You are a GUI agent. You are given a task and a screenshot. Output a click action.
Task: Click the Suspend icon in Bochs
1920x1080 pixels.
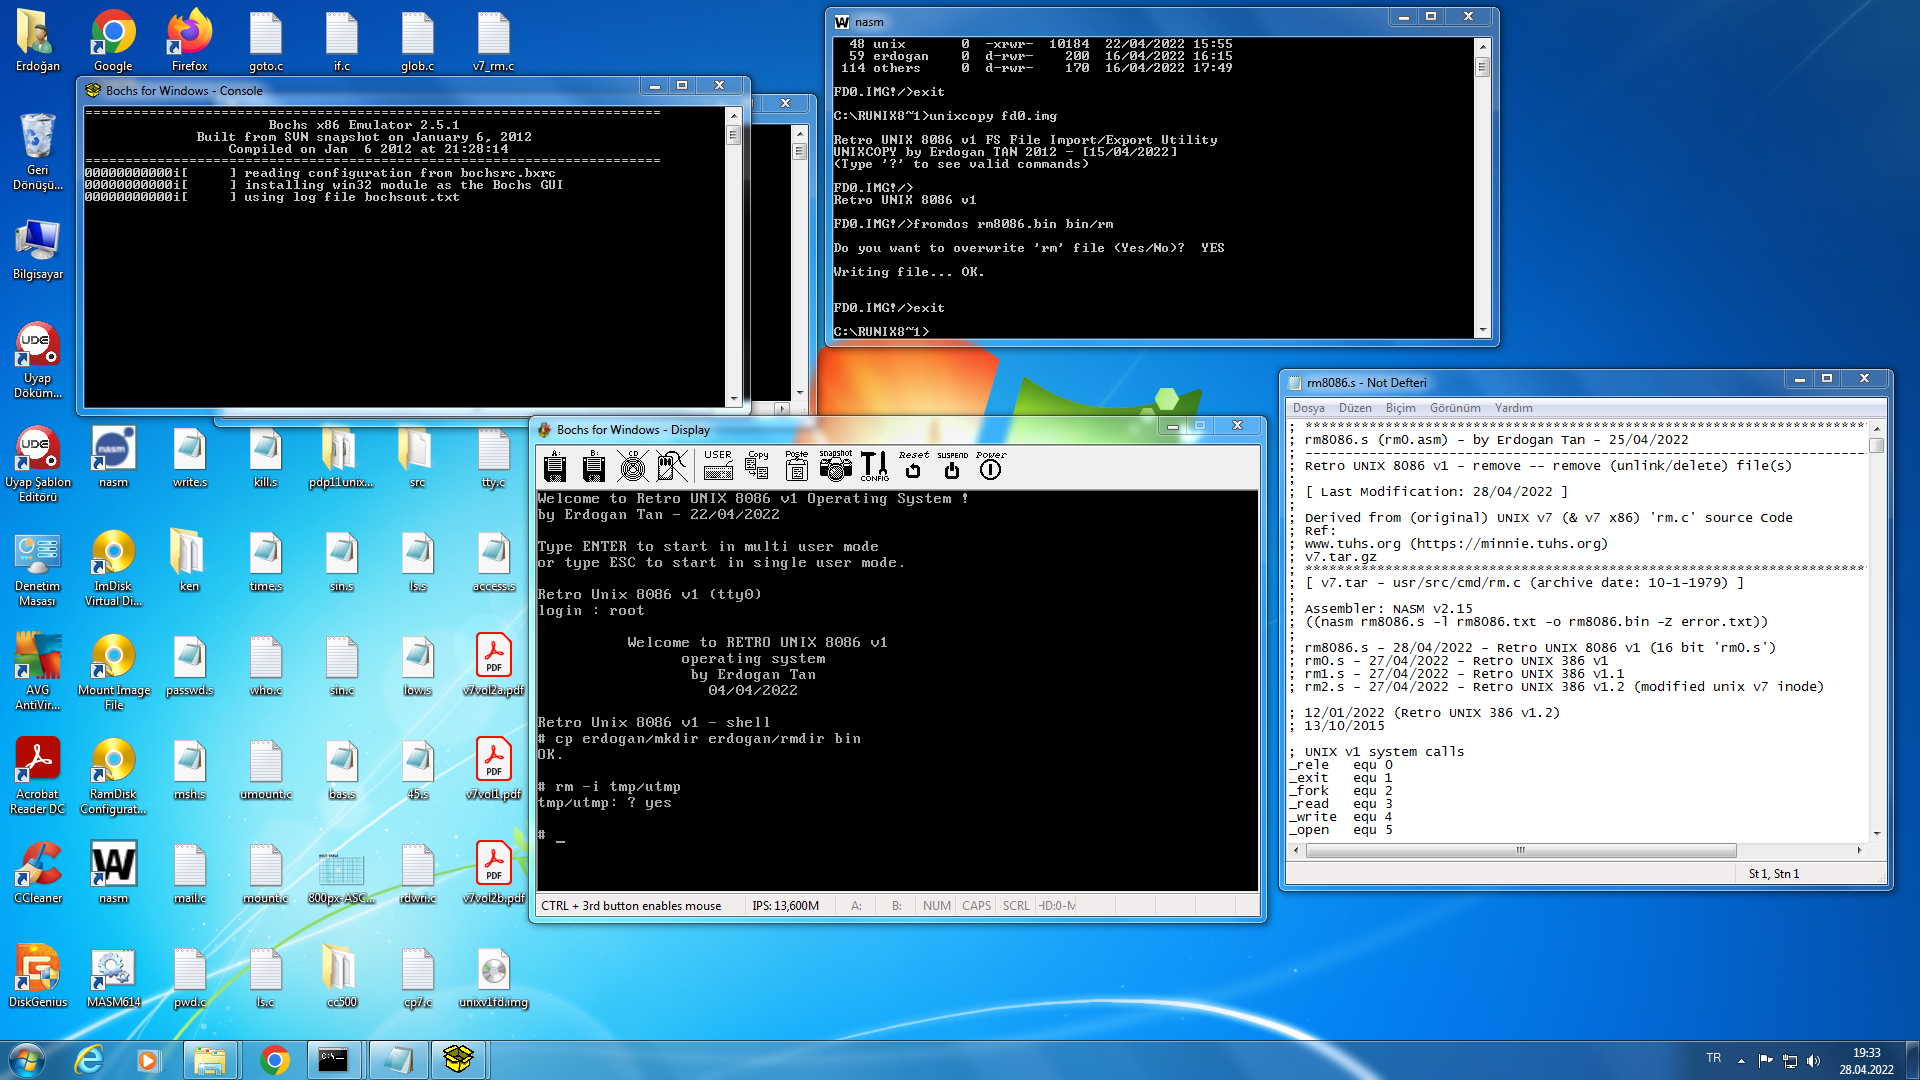(952, 466)
